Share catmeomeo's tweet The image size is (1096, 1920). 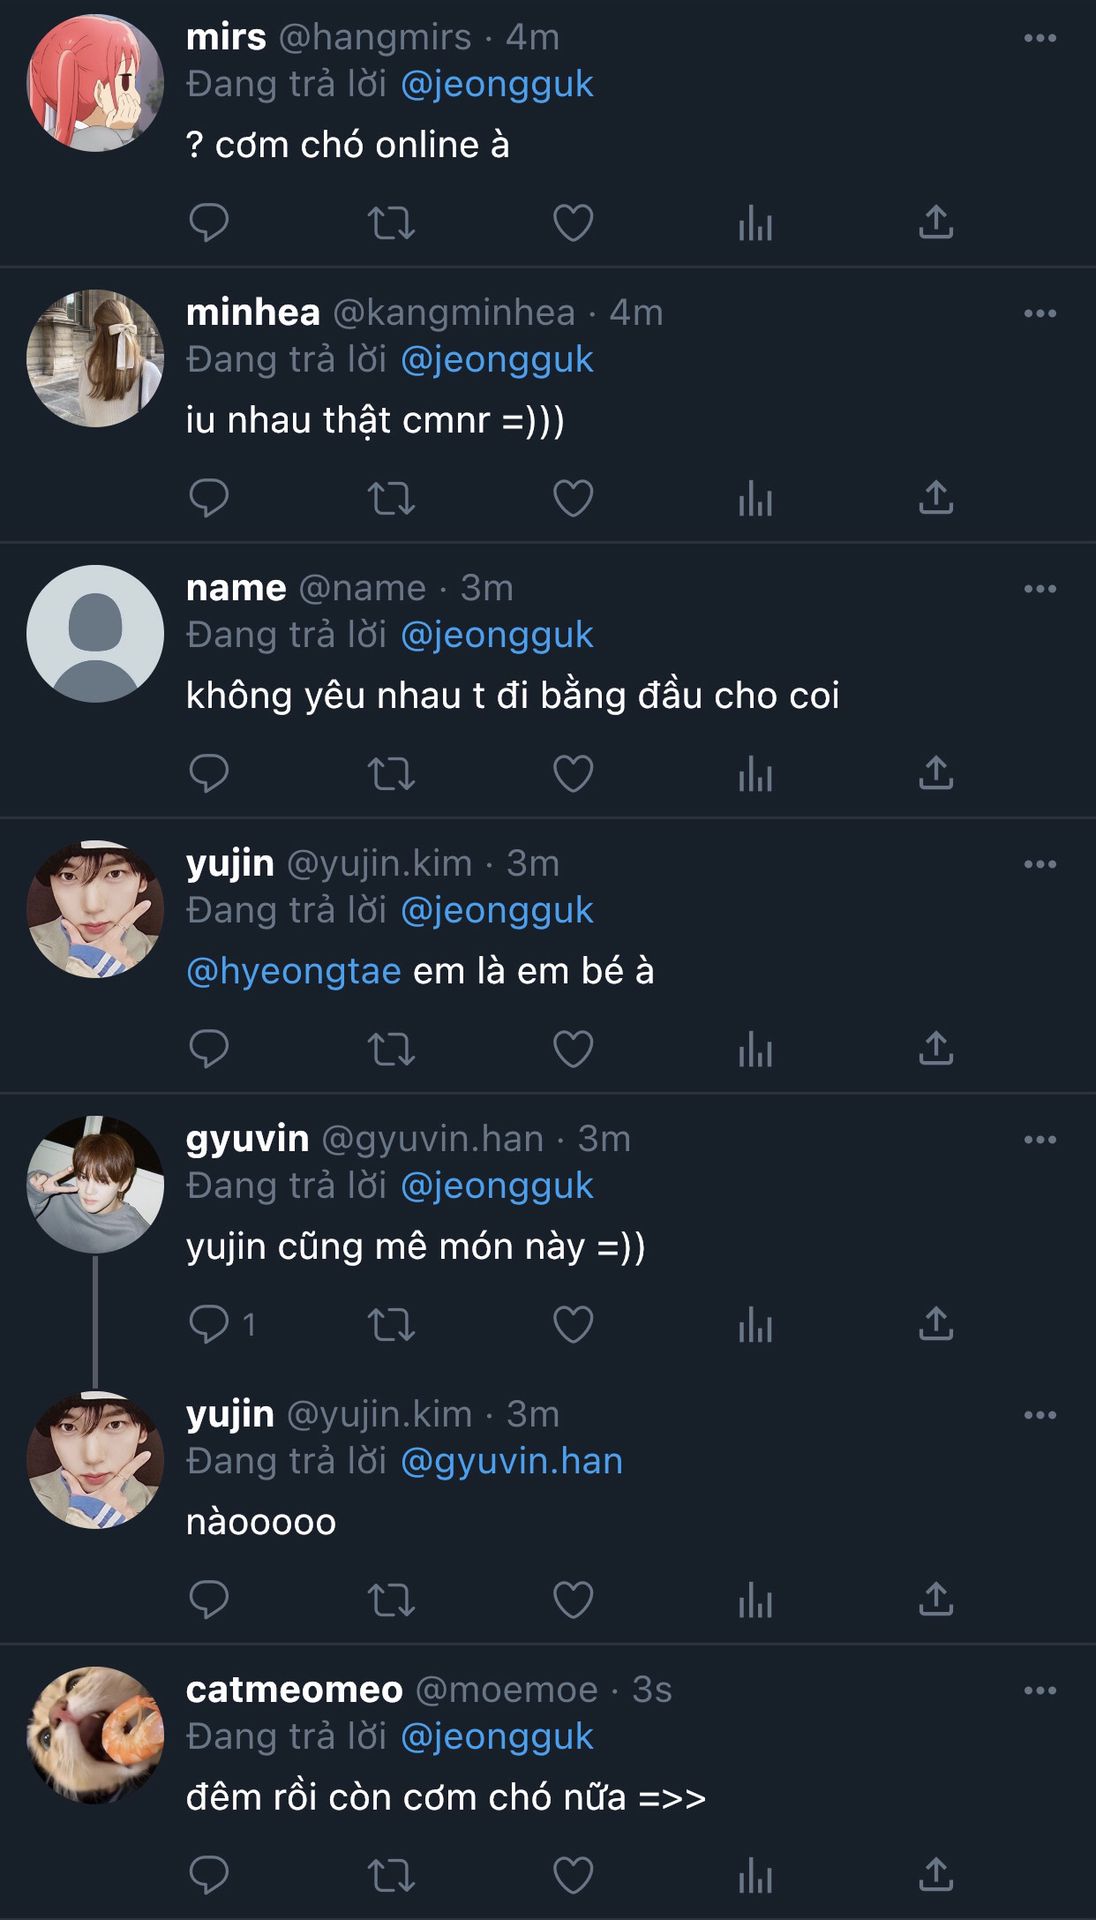(x=936, y=1875)
